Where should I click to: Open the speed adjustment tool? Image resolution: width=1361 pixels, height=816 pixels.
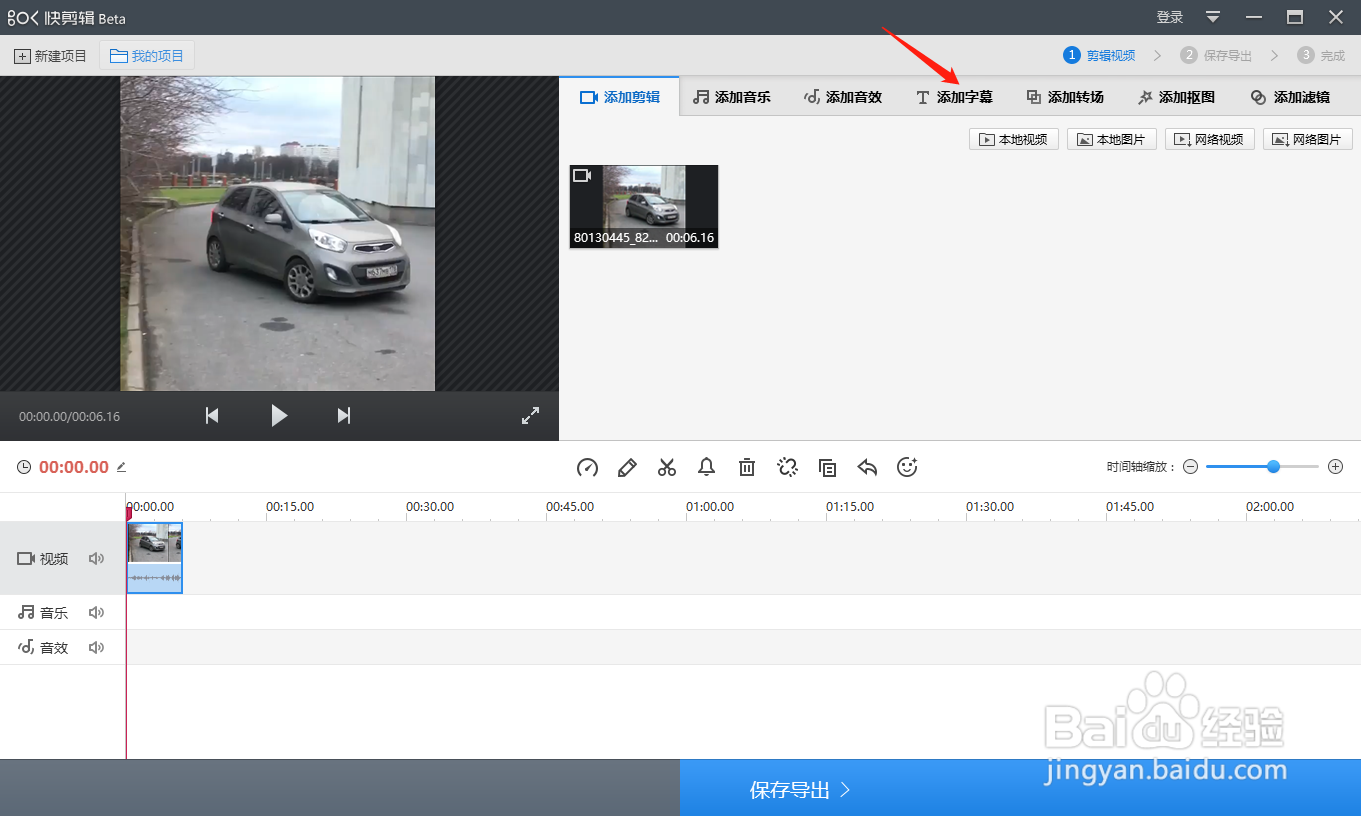pos(587,467)
